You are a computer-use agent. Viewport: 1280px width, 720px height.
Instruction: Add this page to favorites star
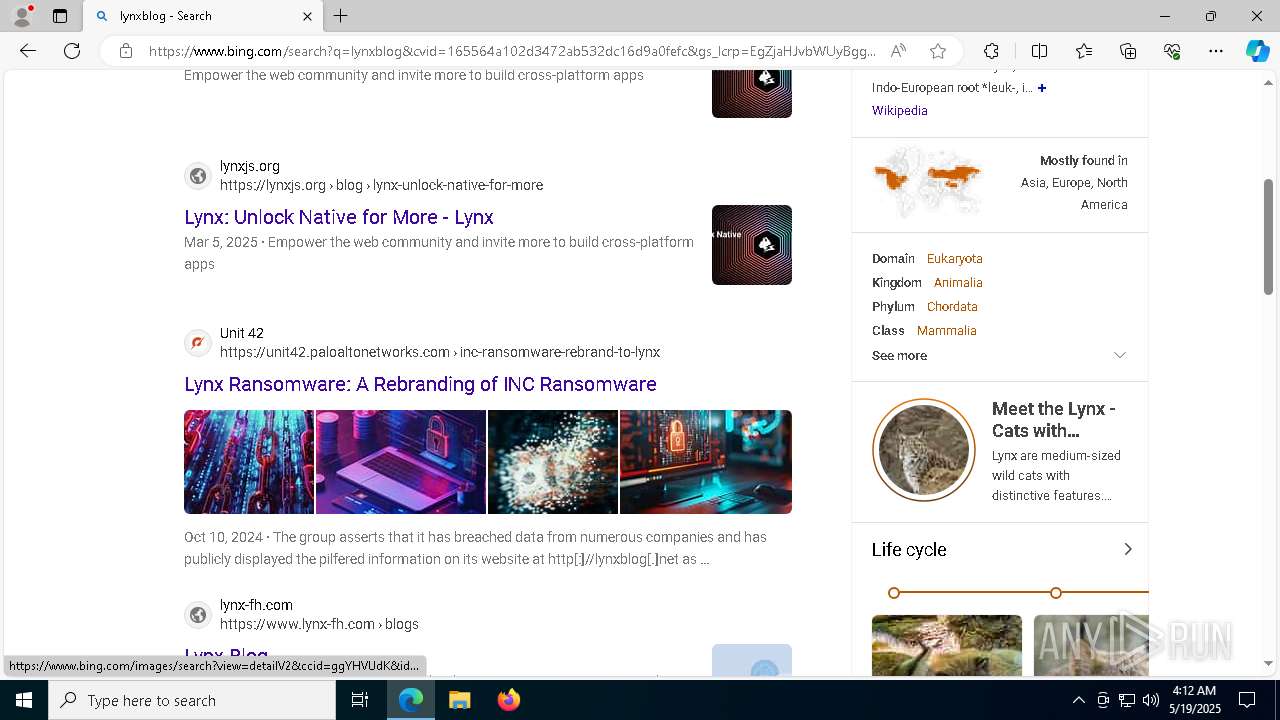937,51
